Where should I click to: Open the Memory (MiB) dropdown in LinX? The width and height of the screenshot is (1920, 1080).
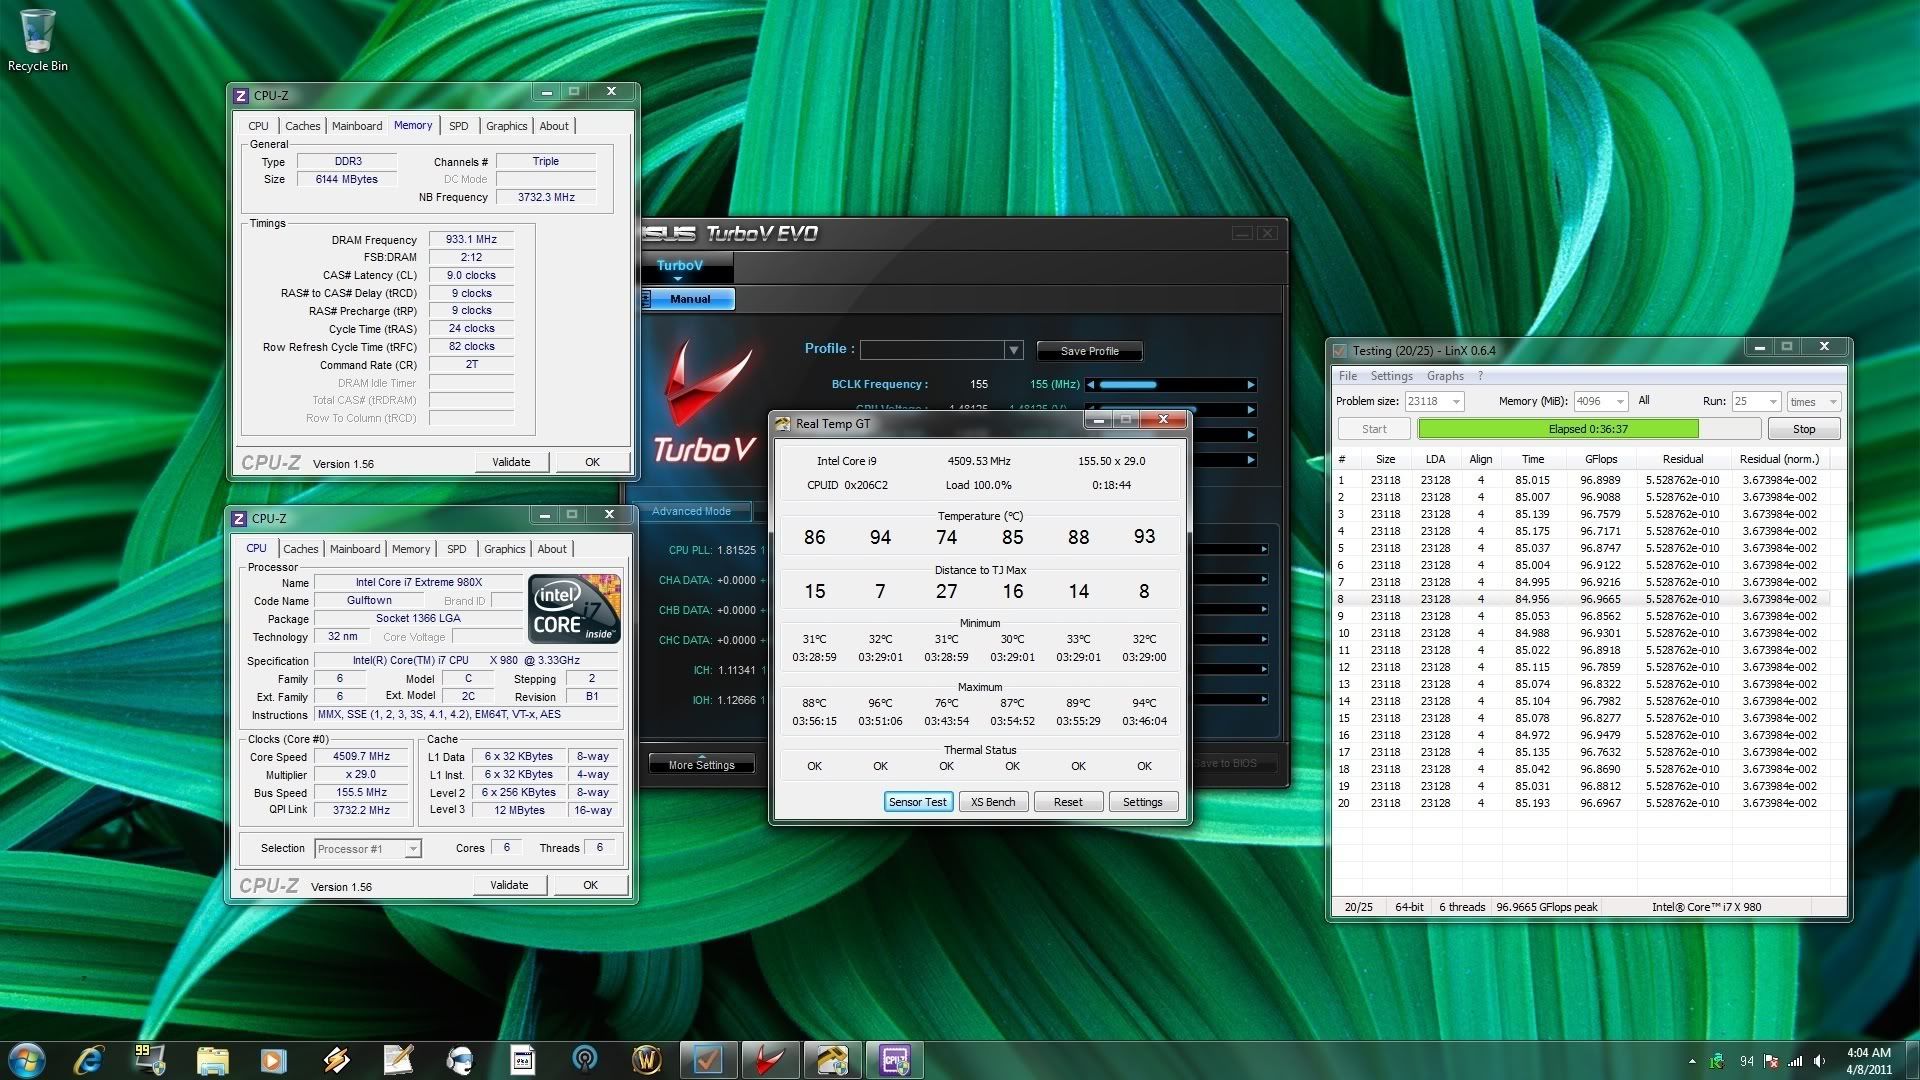click(x=1620, y=402)
